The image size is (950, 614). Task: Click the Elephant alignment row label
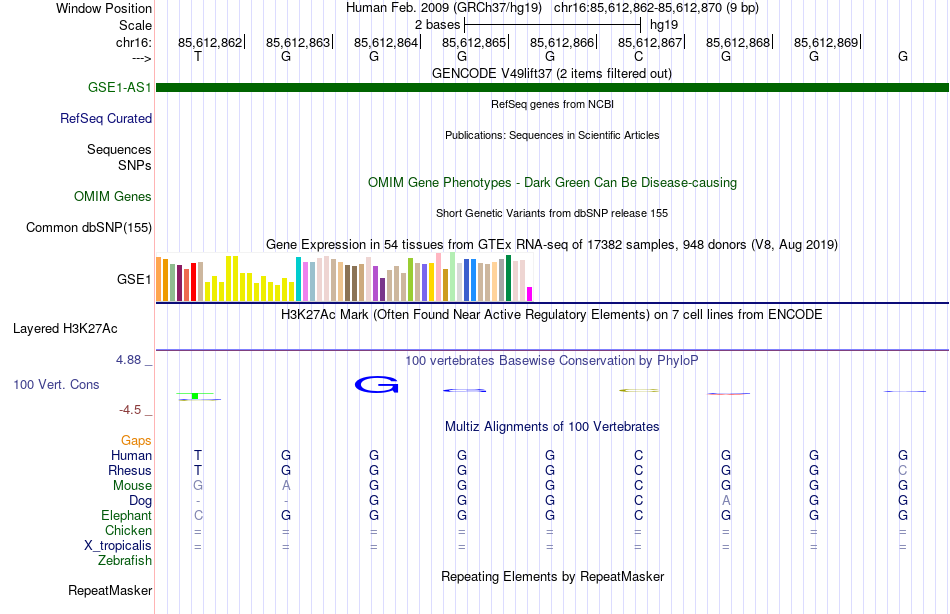click(127, 515)
